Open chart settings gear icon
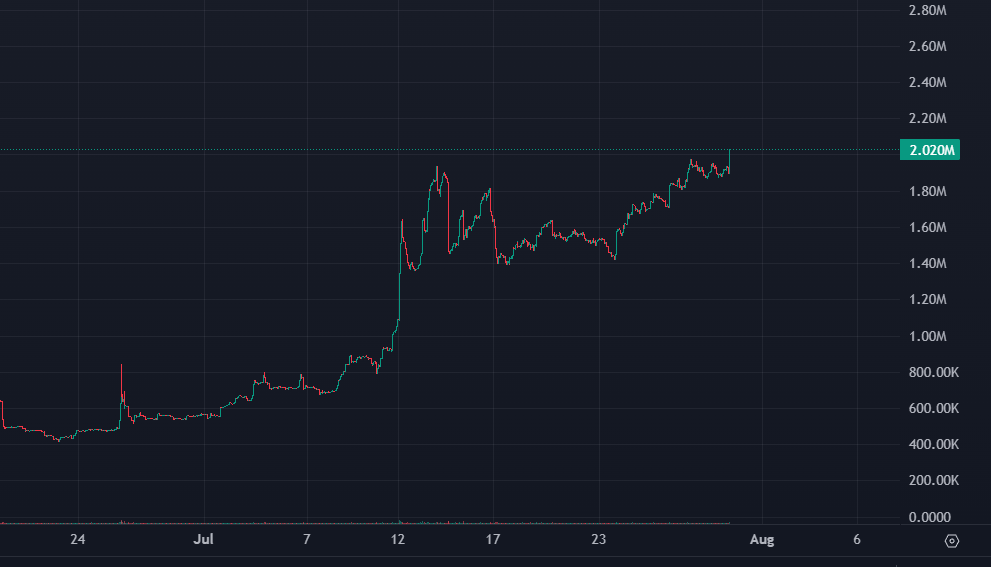The image size is (991, 567). 952,541
